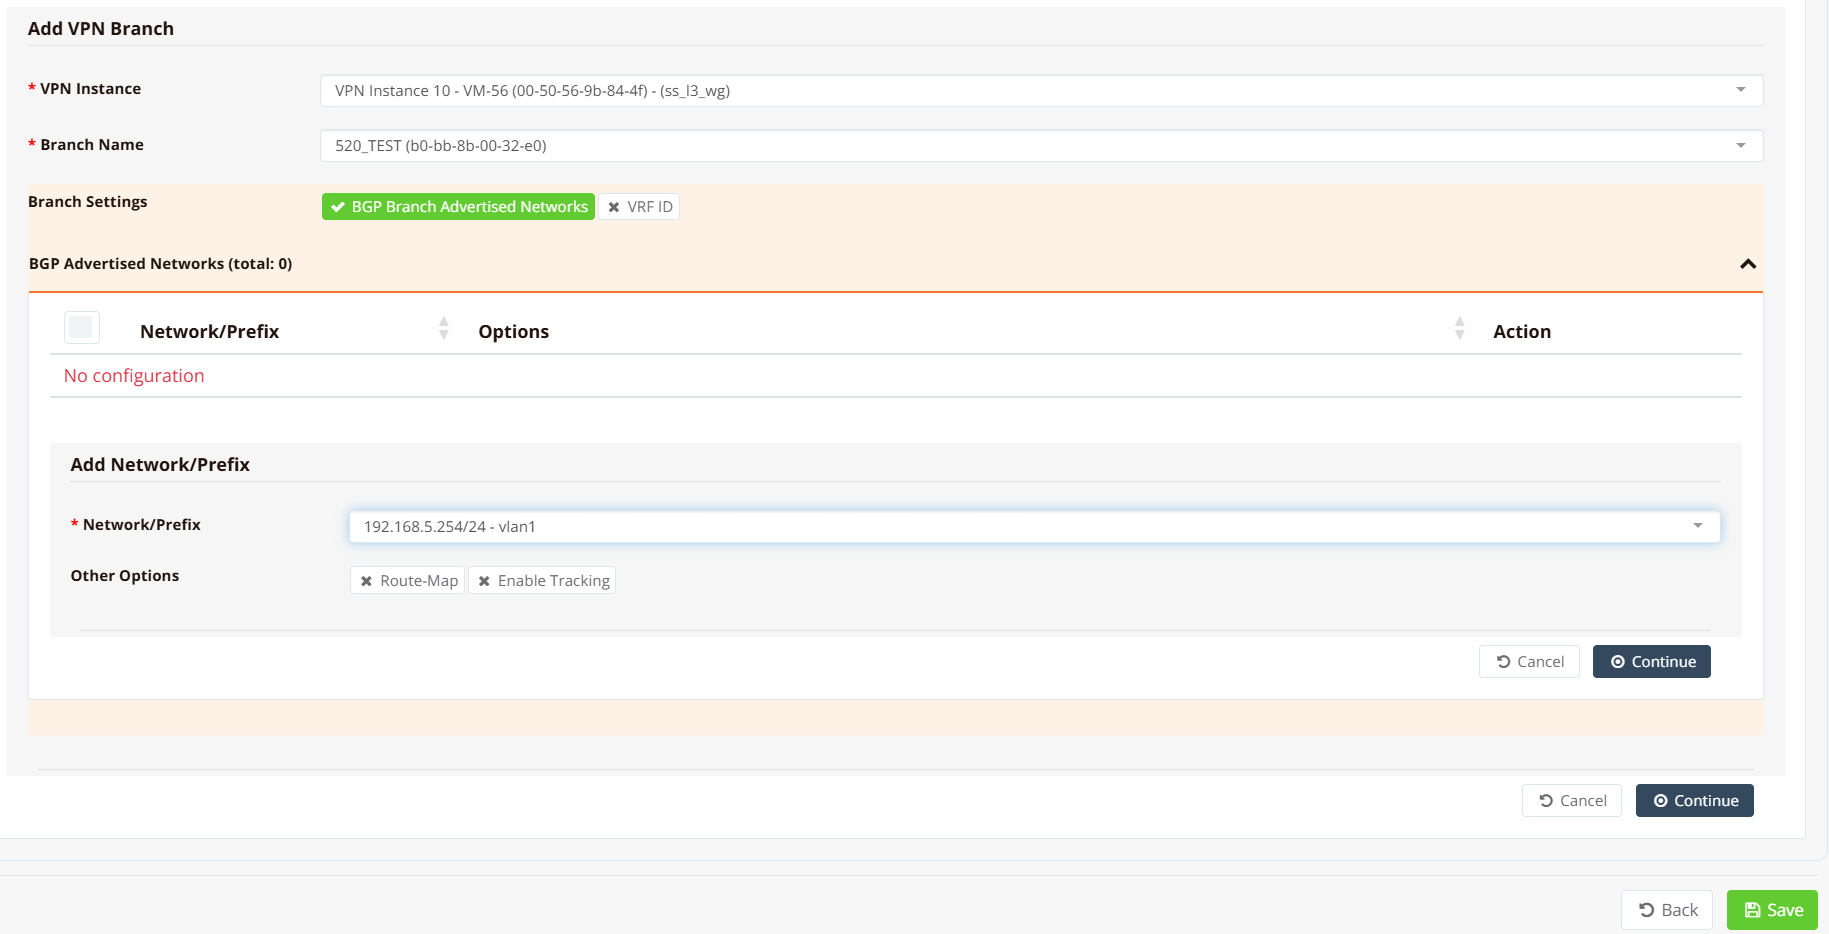Open the VPN Instance dropdown
Screen dimensions: 1829x934
[x=1040, y=91]
